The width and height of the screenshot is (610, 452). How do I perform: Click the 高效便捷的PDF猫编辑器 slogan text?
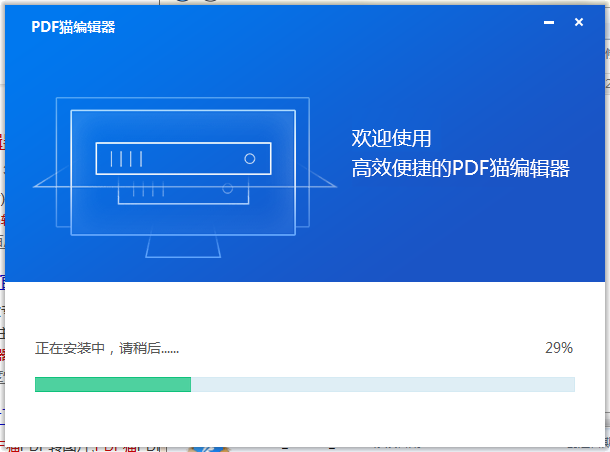[460, 169]
